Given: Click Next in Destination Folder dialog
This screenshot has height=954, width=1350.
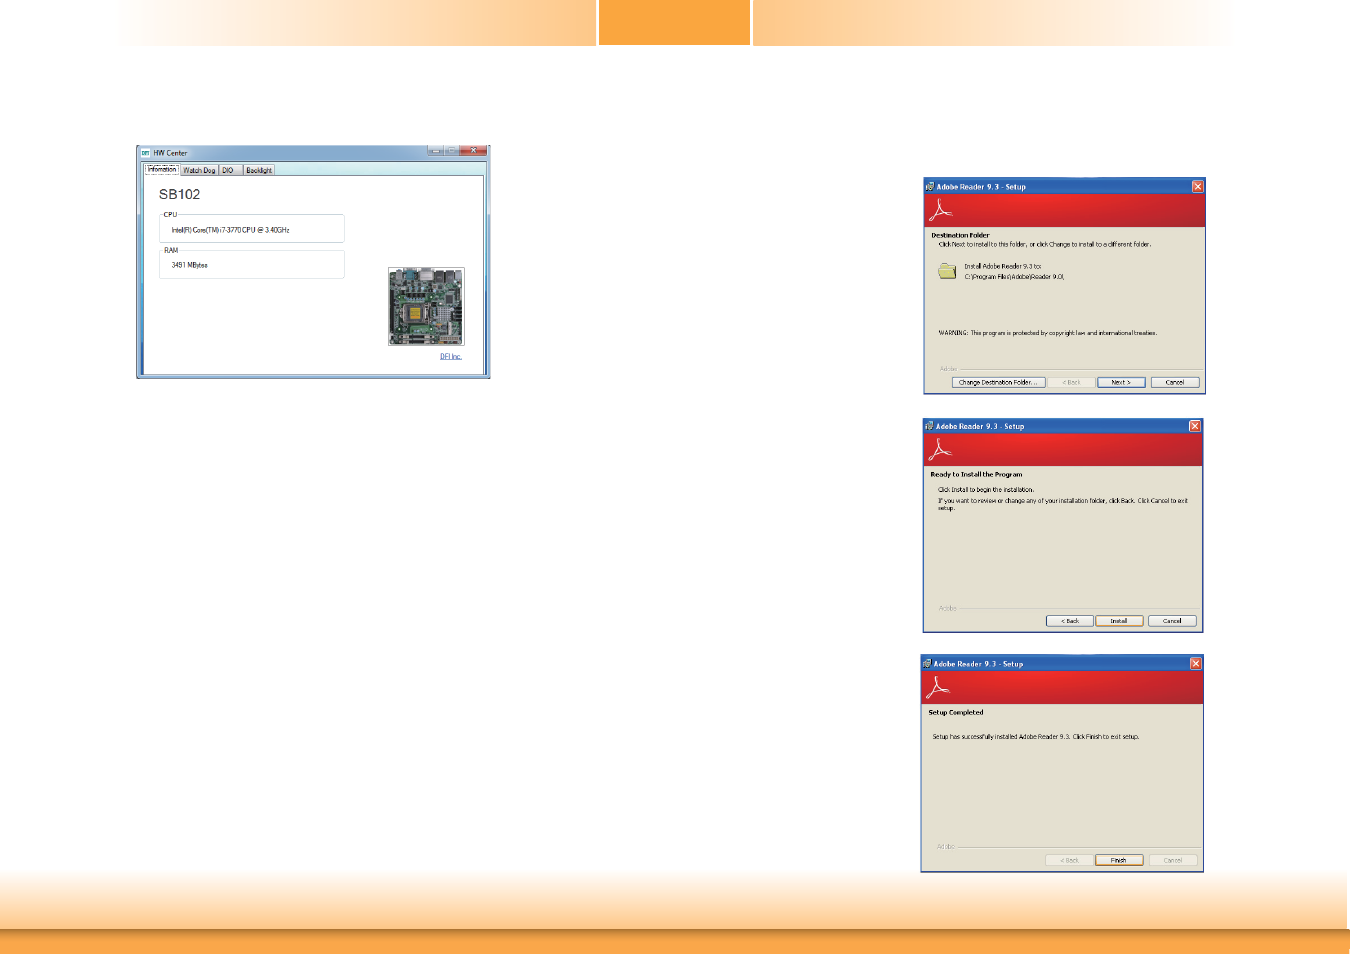Looking at the screenshot, I should point(1121,382).
